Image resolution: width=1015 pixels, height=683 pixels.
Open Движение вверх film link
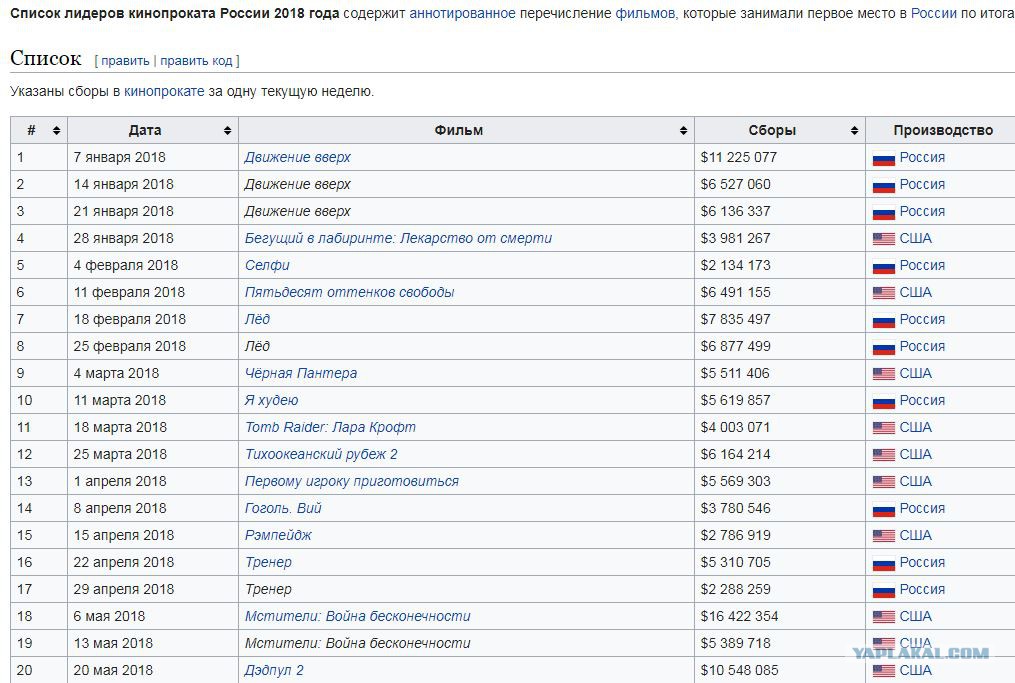click(297, 157)
